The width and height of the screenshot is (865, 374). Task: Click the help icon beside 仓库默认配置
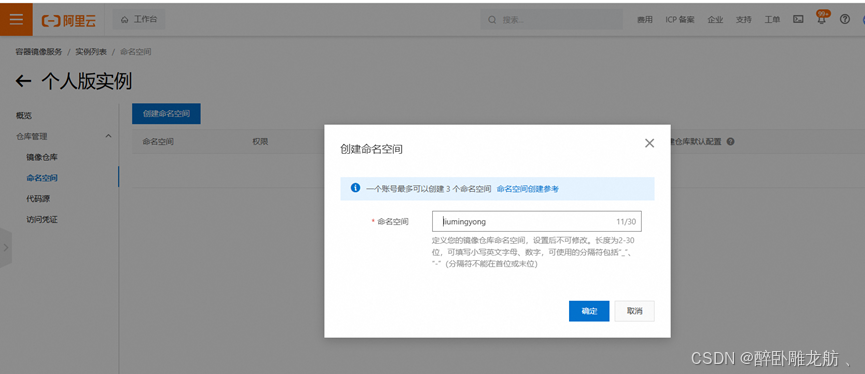(730, 142)
